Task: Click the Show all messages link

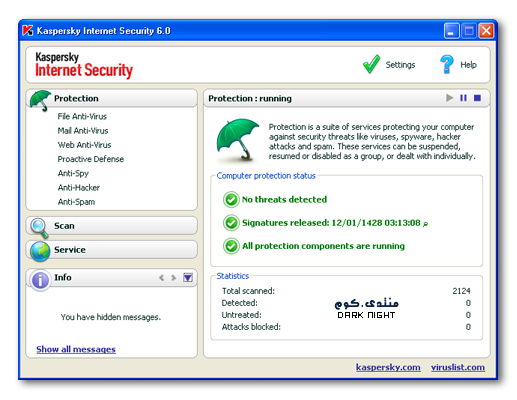Action: click(x=76, y=349)
